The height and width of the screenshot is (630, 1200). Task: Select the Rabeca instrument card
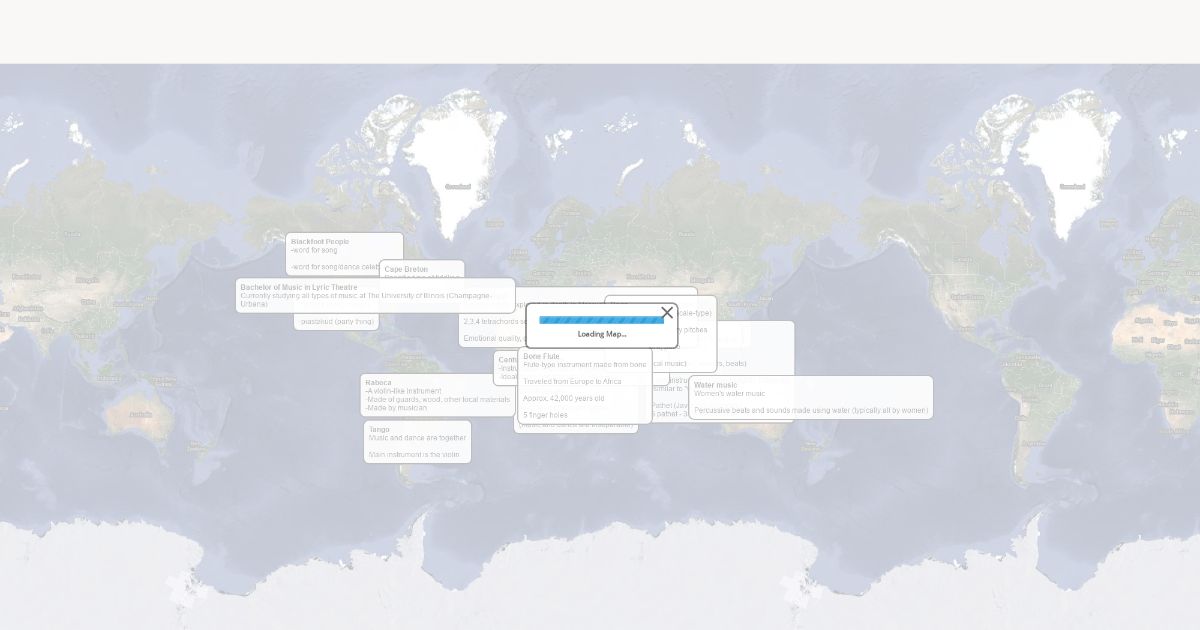(x=379, y=382)
